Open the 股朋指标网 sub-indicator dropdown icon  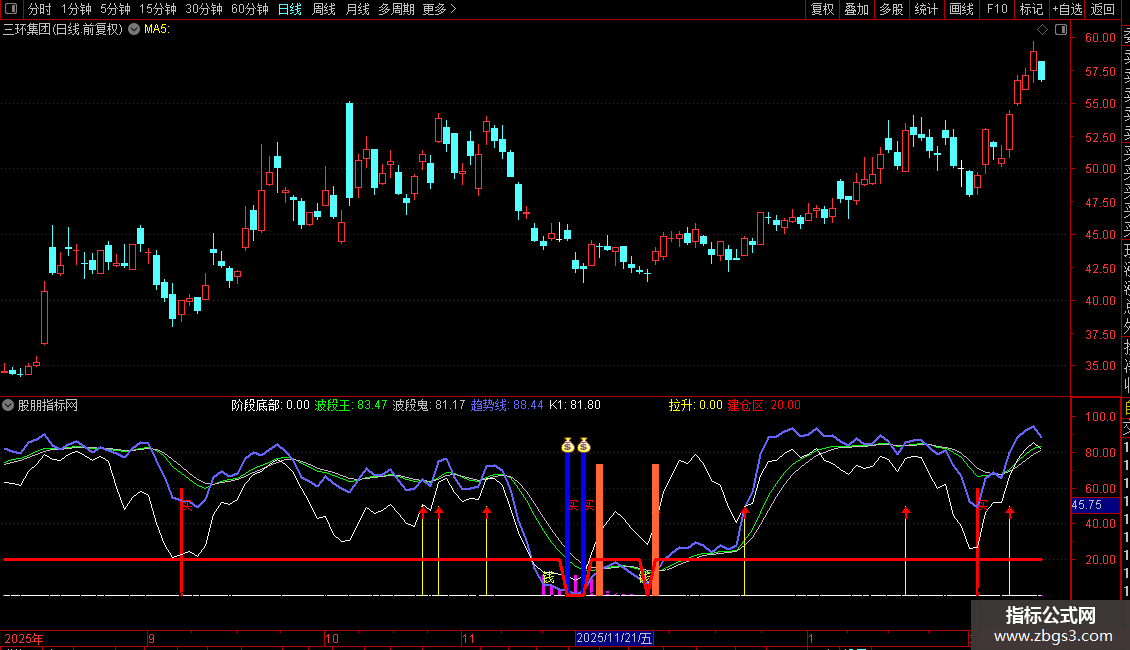click(8, 406)
